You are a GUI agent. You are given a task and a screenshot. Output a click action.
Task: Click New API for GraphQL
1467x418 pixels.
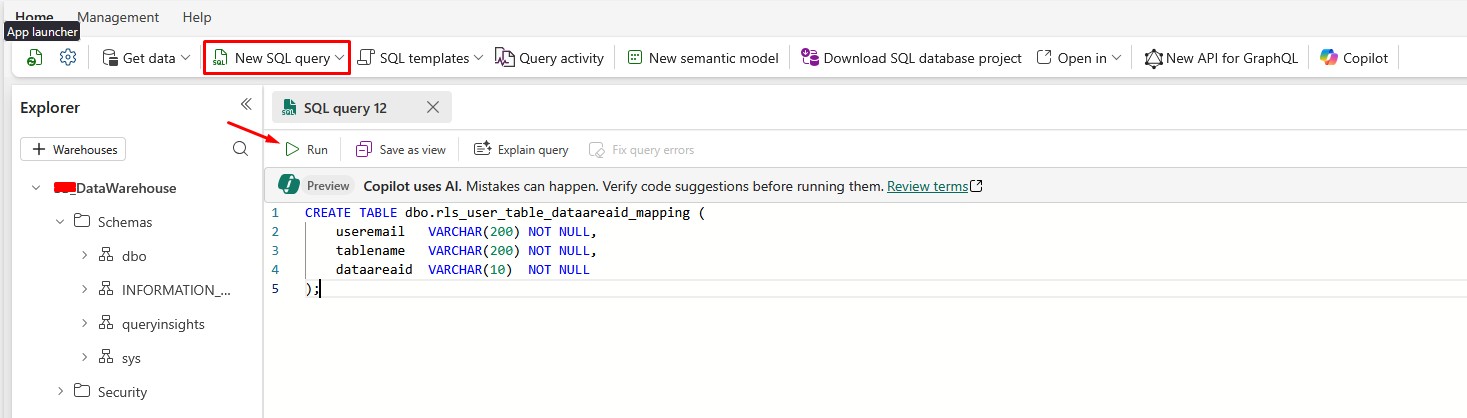(x=1221, y=58)
